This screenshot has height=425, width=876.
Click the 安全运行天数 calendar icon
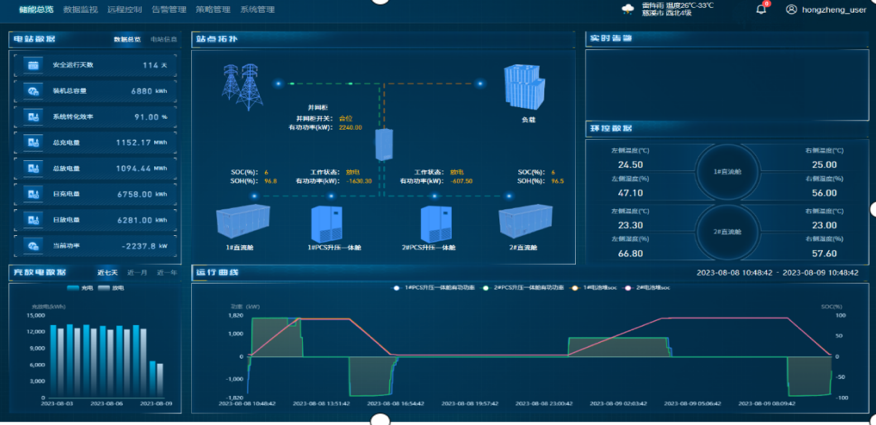pos(33,65)
